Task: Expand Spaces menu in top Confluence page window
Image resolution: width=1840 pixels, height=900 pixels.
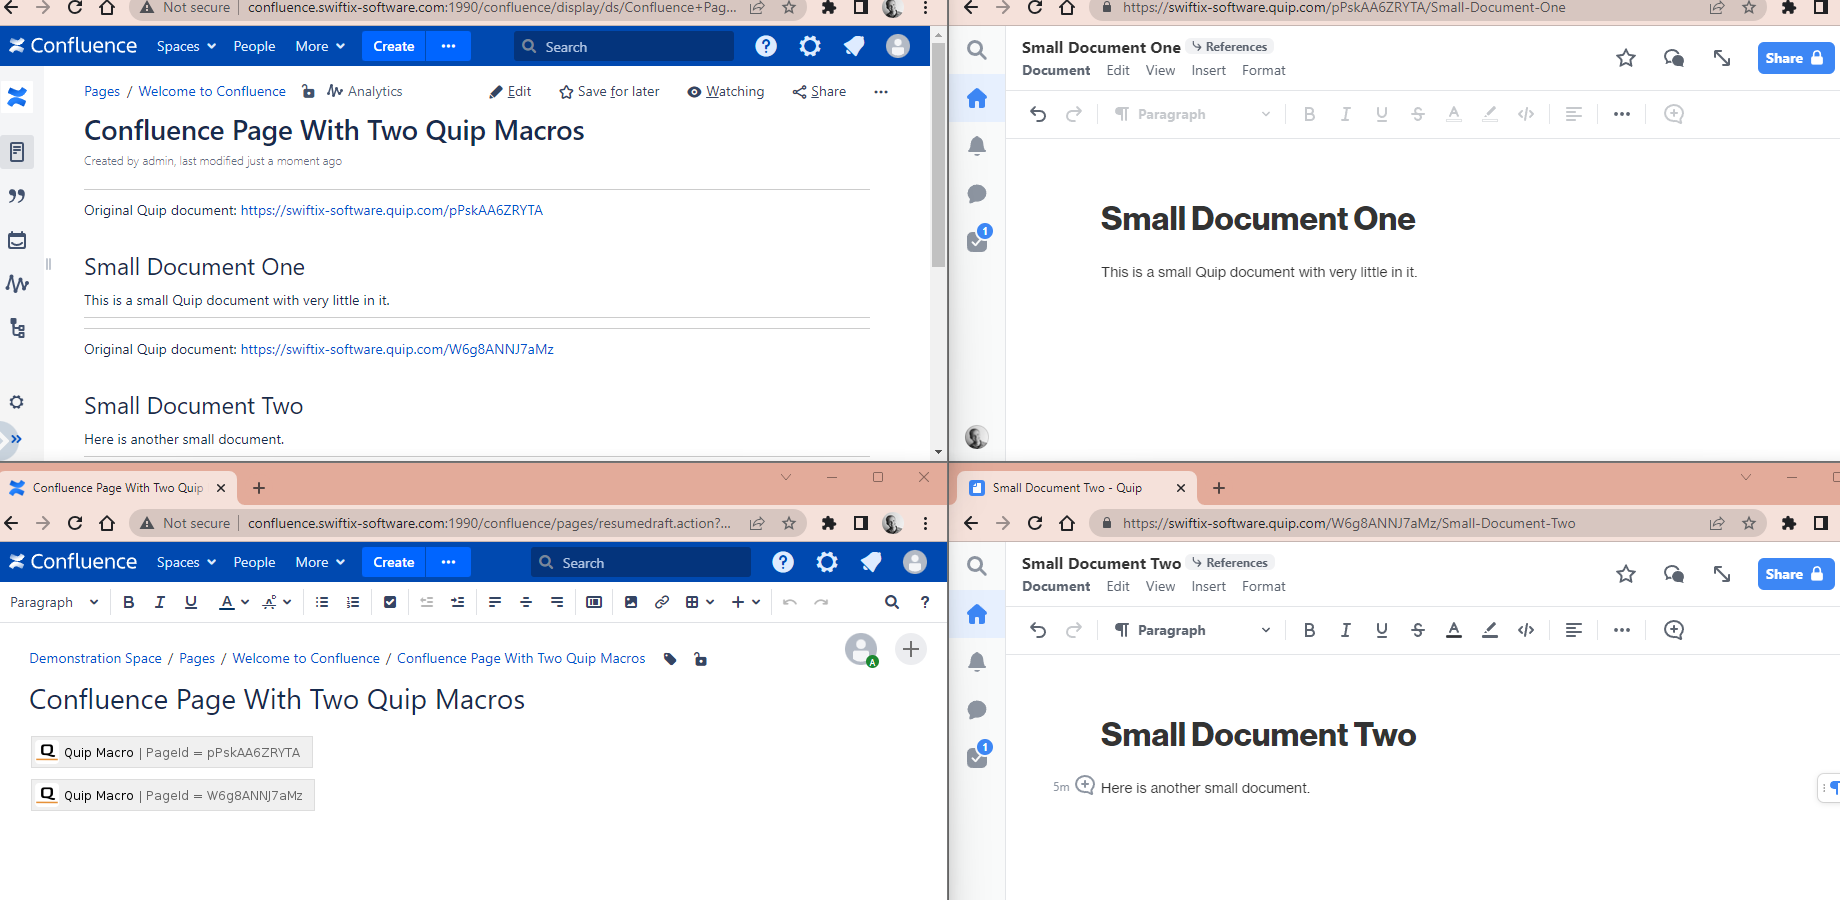Action: click(186, 47)
